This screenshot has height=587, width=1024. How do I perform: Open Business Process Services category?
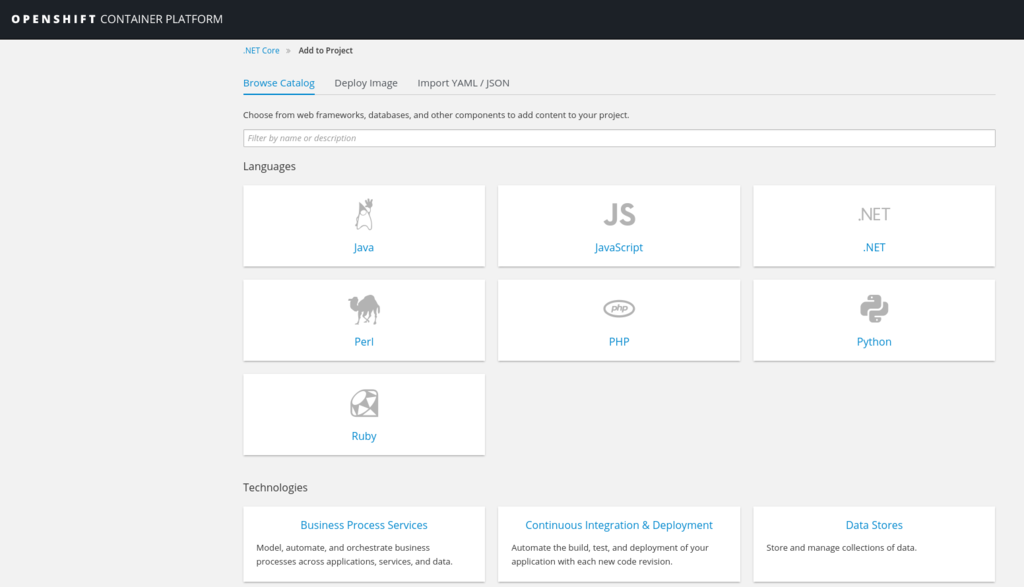pos(364,525)
